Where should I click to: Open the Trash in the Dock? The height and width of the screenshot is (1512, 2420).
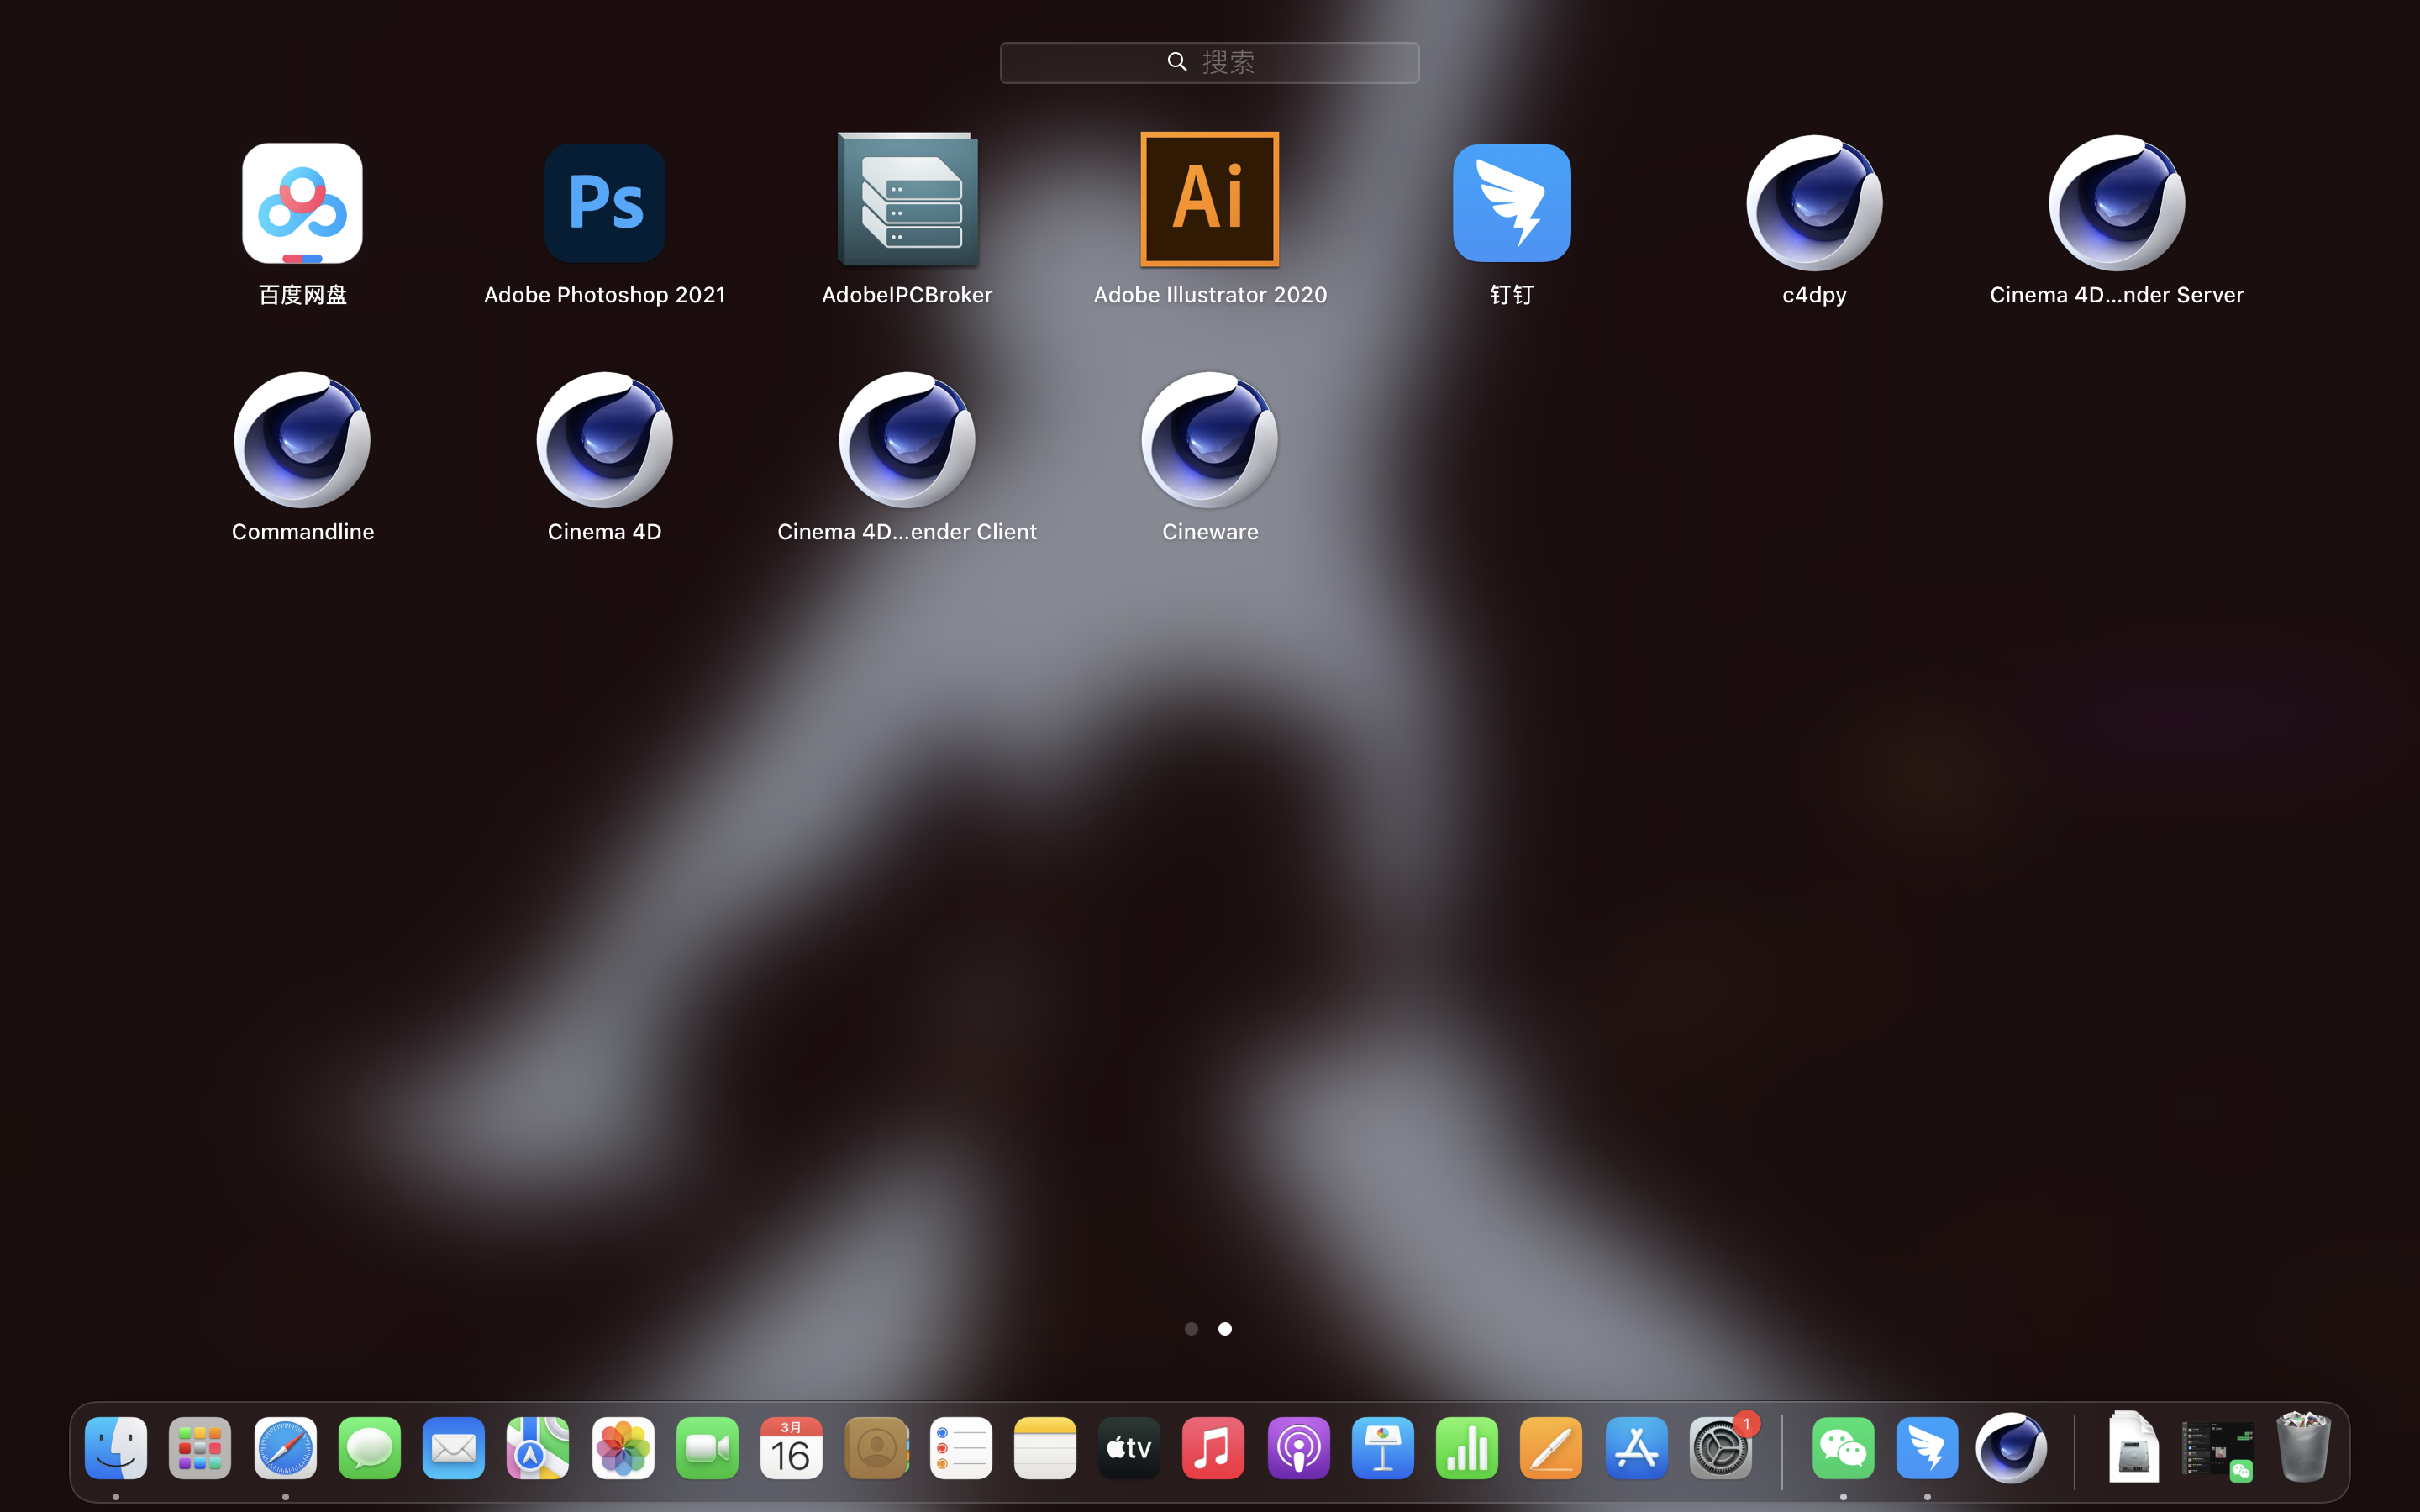click(2302, 1448)
